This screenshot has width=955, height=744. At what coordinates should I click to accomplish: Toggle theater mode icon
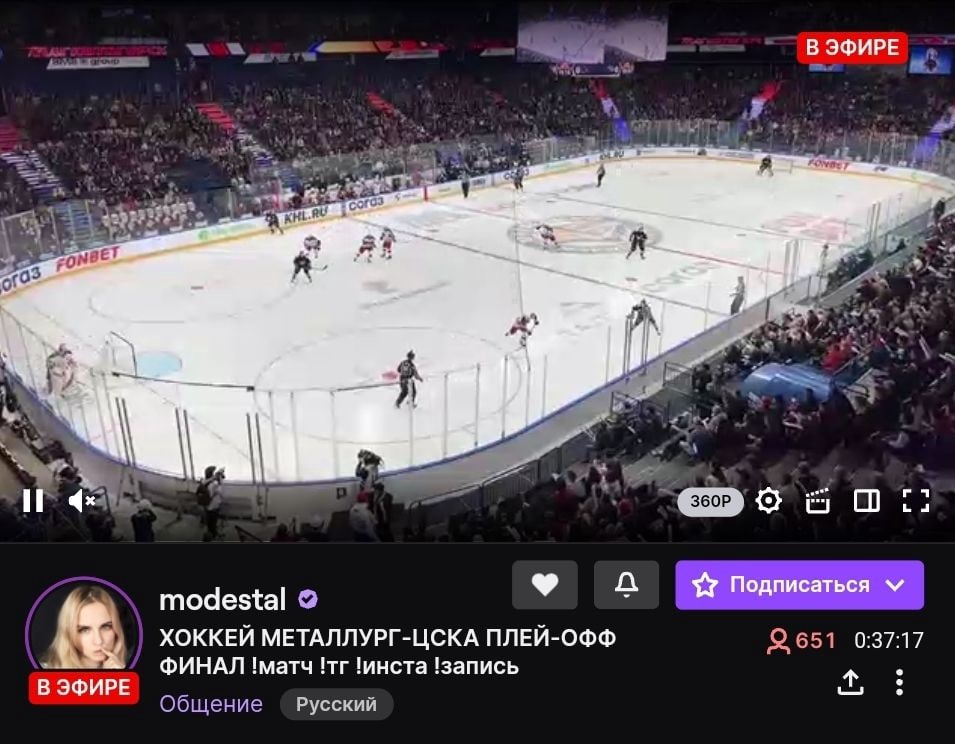click(867, 501)
